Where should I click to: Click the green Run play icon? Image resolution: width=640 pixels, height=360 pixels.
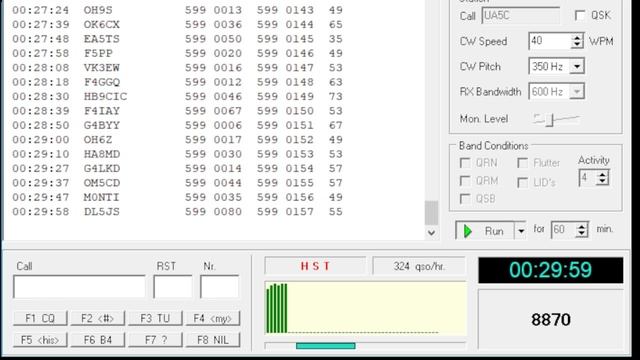tap(468, 231)
